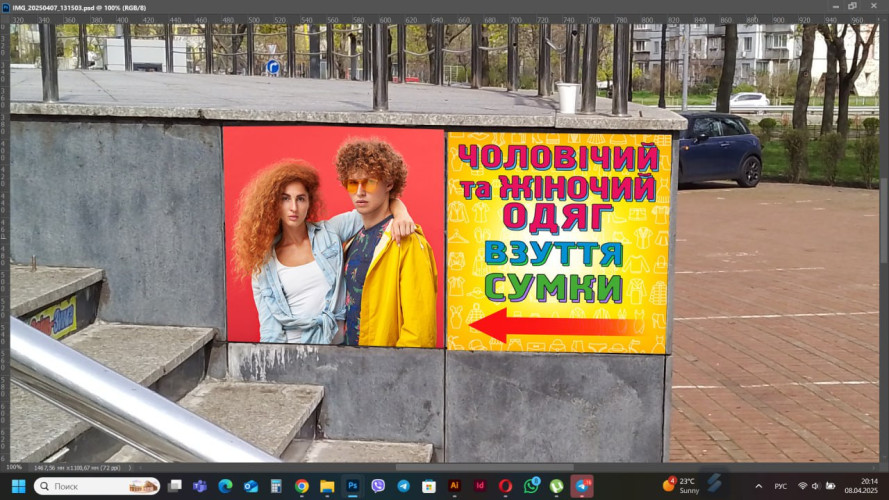This screenshot has width=889, height=500.
Task: Open the РУС input language switcher
Action: [x=780, y=486]
